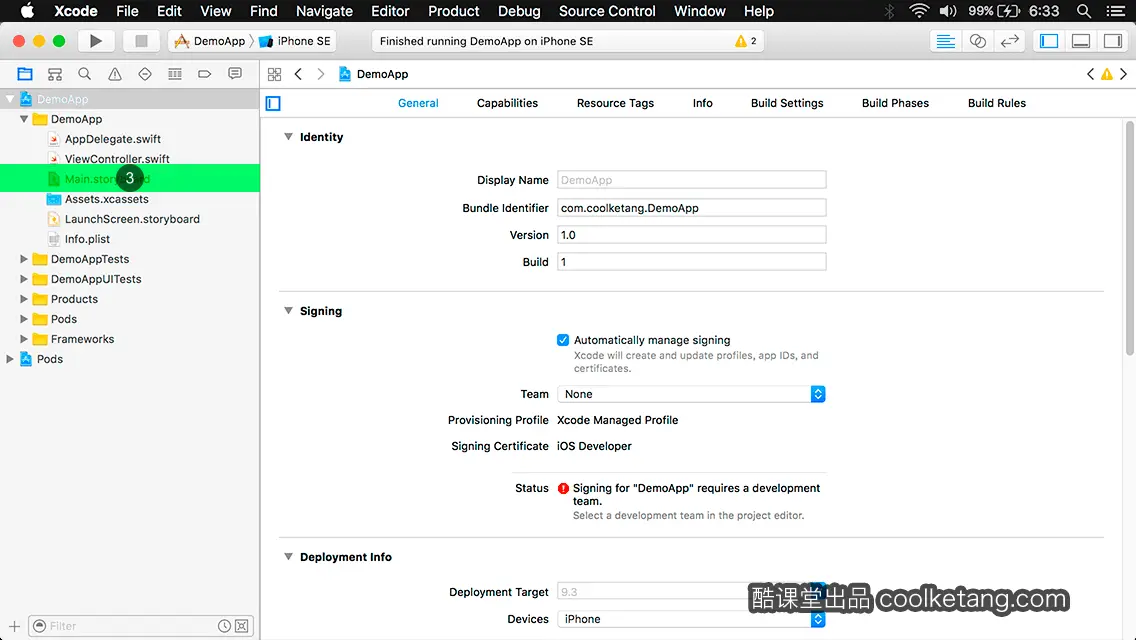1136x640 pixels.
Task: Switch to the Build Rules tab
Action: (996, 103)
